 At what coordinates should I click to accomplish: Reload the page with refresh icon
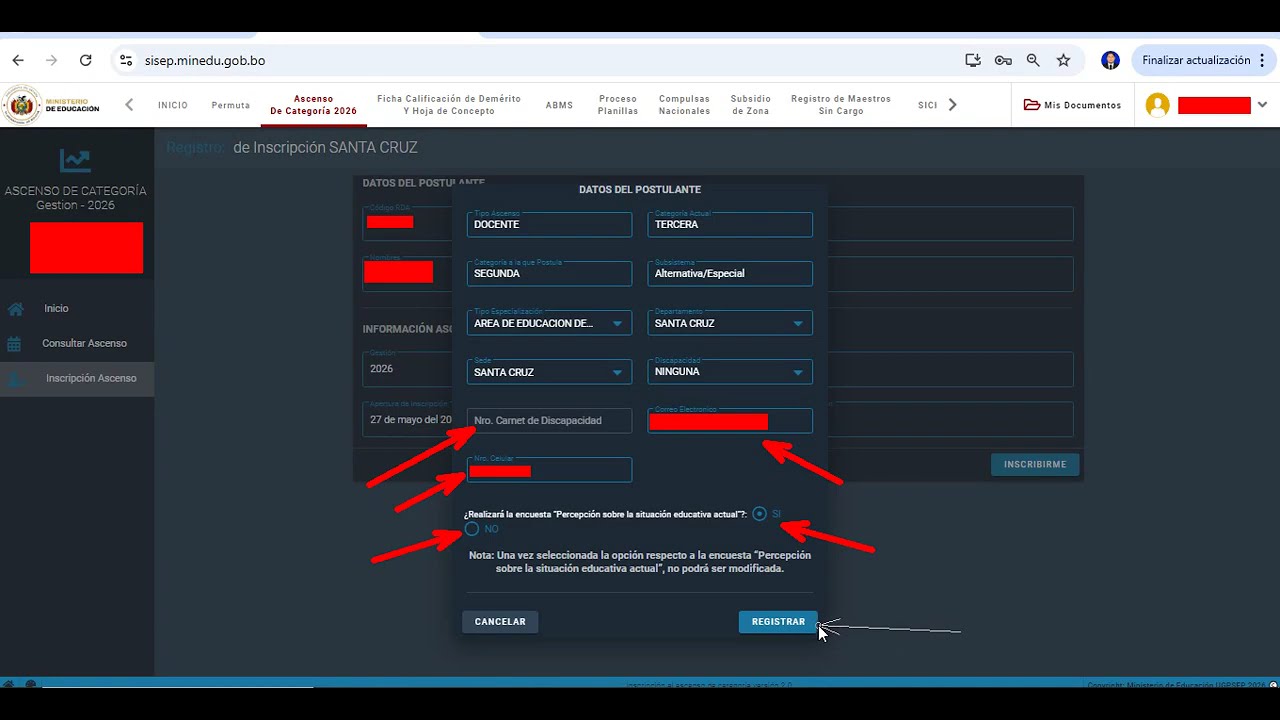click(86, 60)
